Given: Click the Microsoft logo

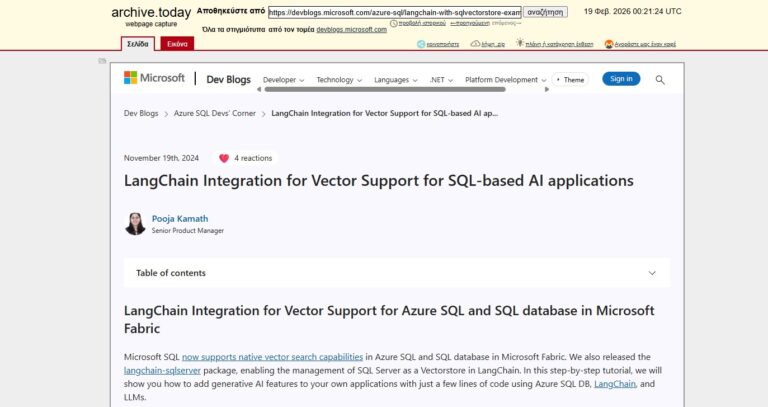Looking at the screenshot, I should 154,79.
